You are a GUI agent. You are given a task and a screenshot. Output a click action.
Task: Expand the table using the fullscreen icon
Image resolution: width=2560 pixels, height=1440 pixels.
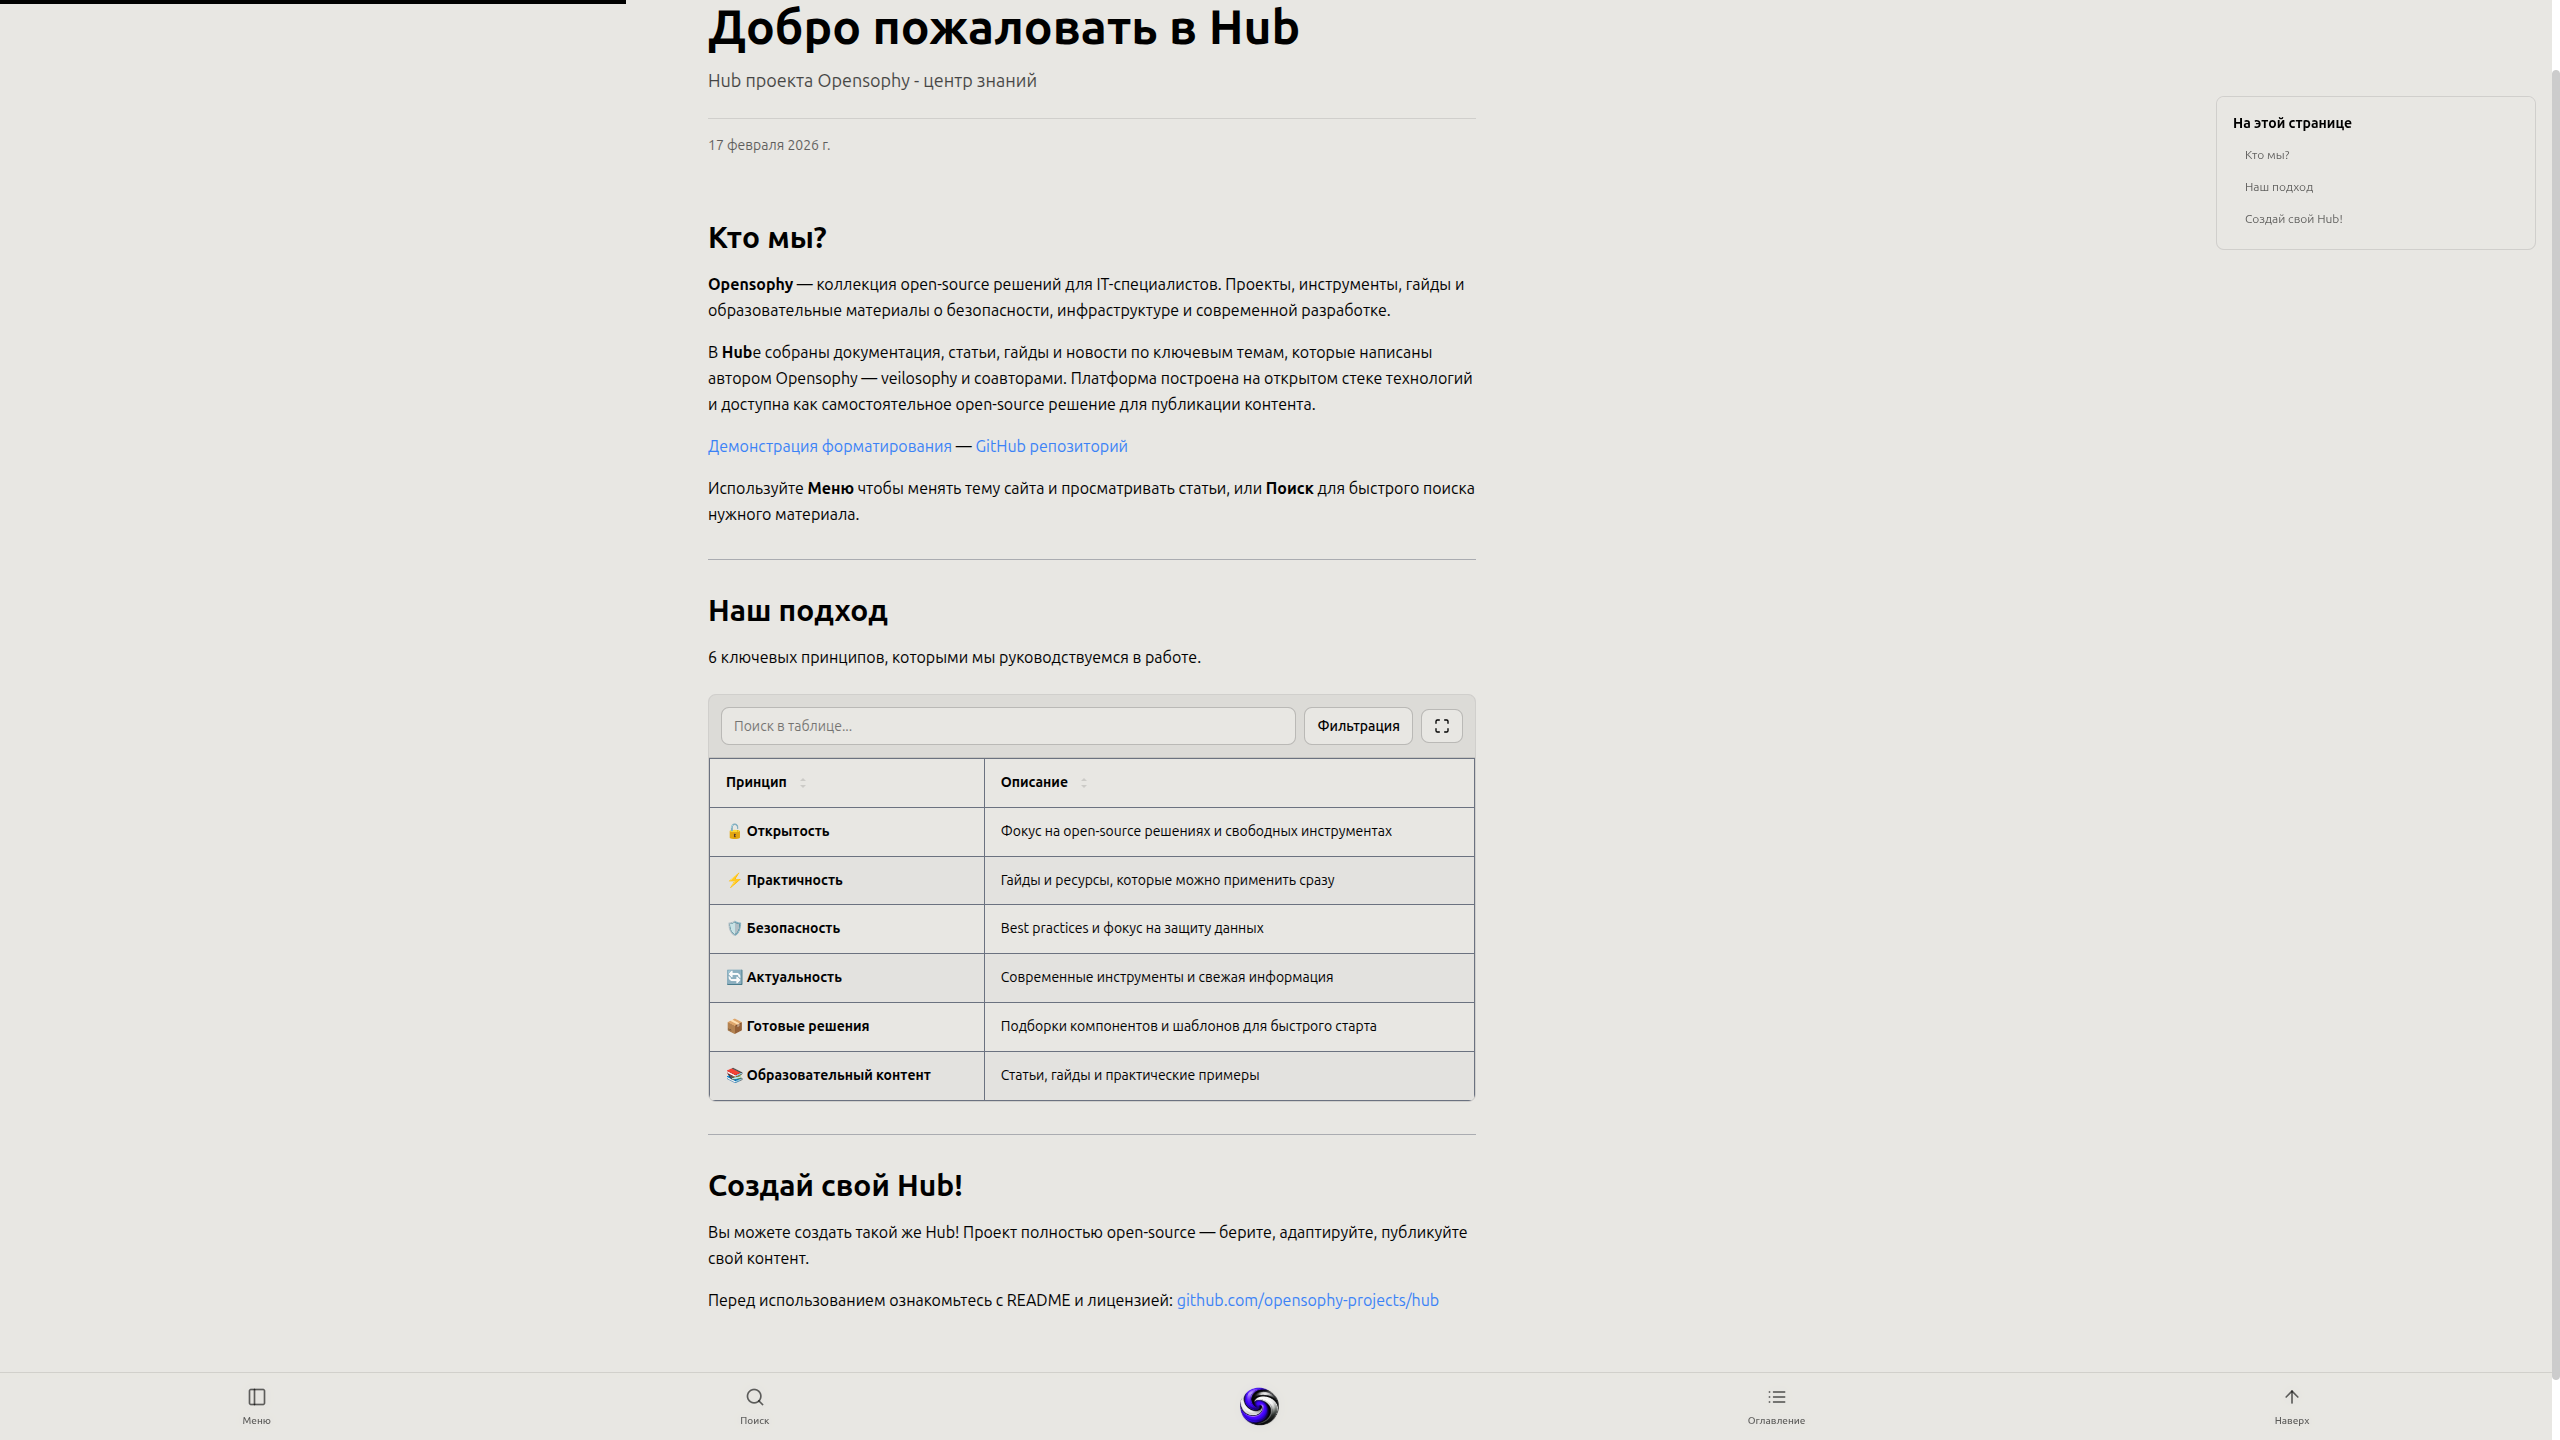click(x=1440, y=725)
